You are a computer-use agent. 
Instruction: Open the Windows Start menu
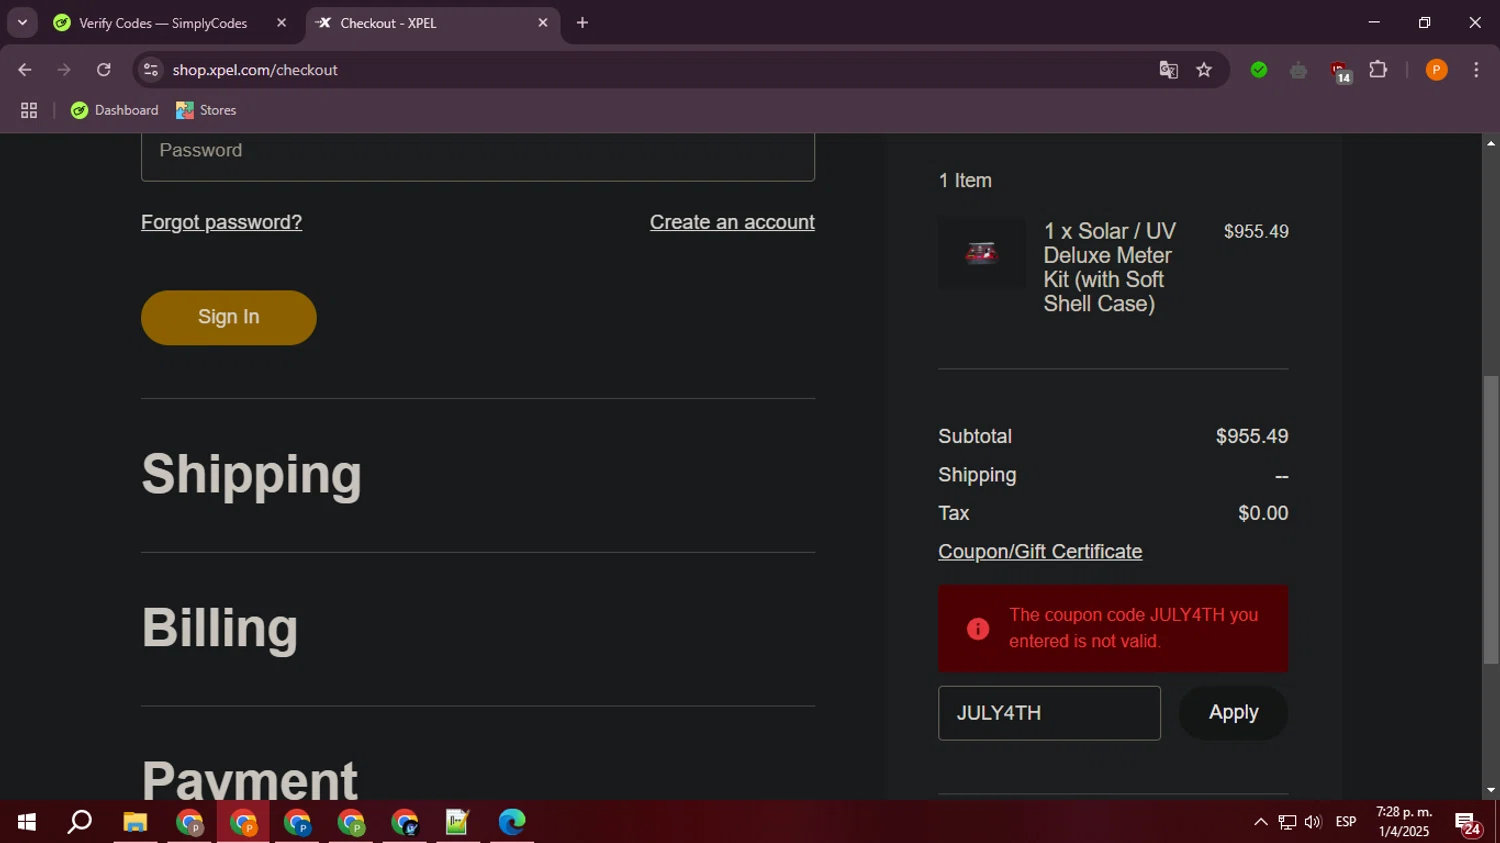point(27,822)
